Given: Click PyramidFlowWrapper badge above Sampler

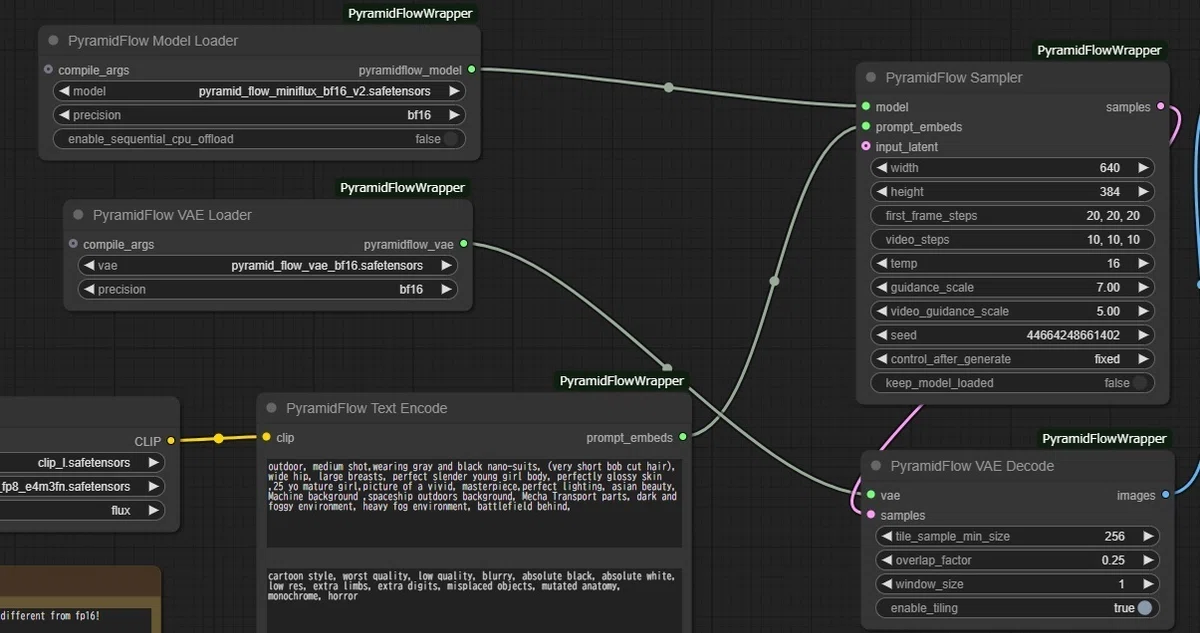Looking at the screenshot, I should 1099,50.
